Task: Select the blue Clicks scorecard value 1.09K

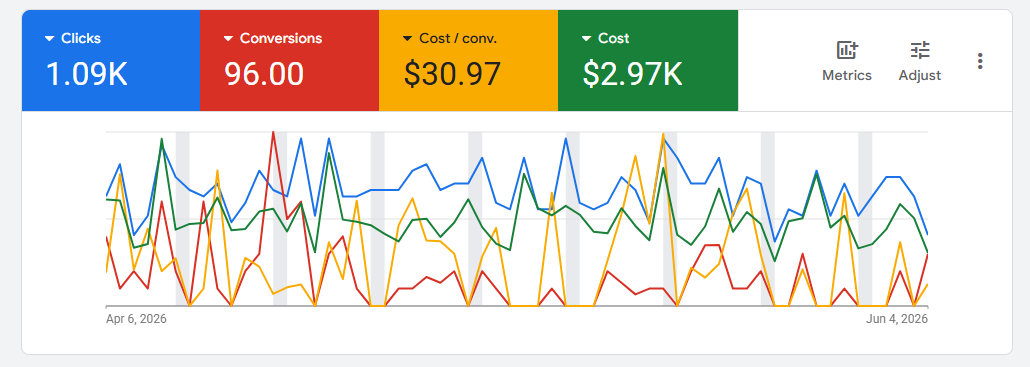Action: click(x=86, y=74)
